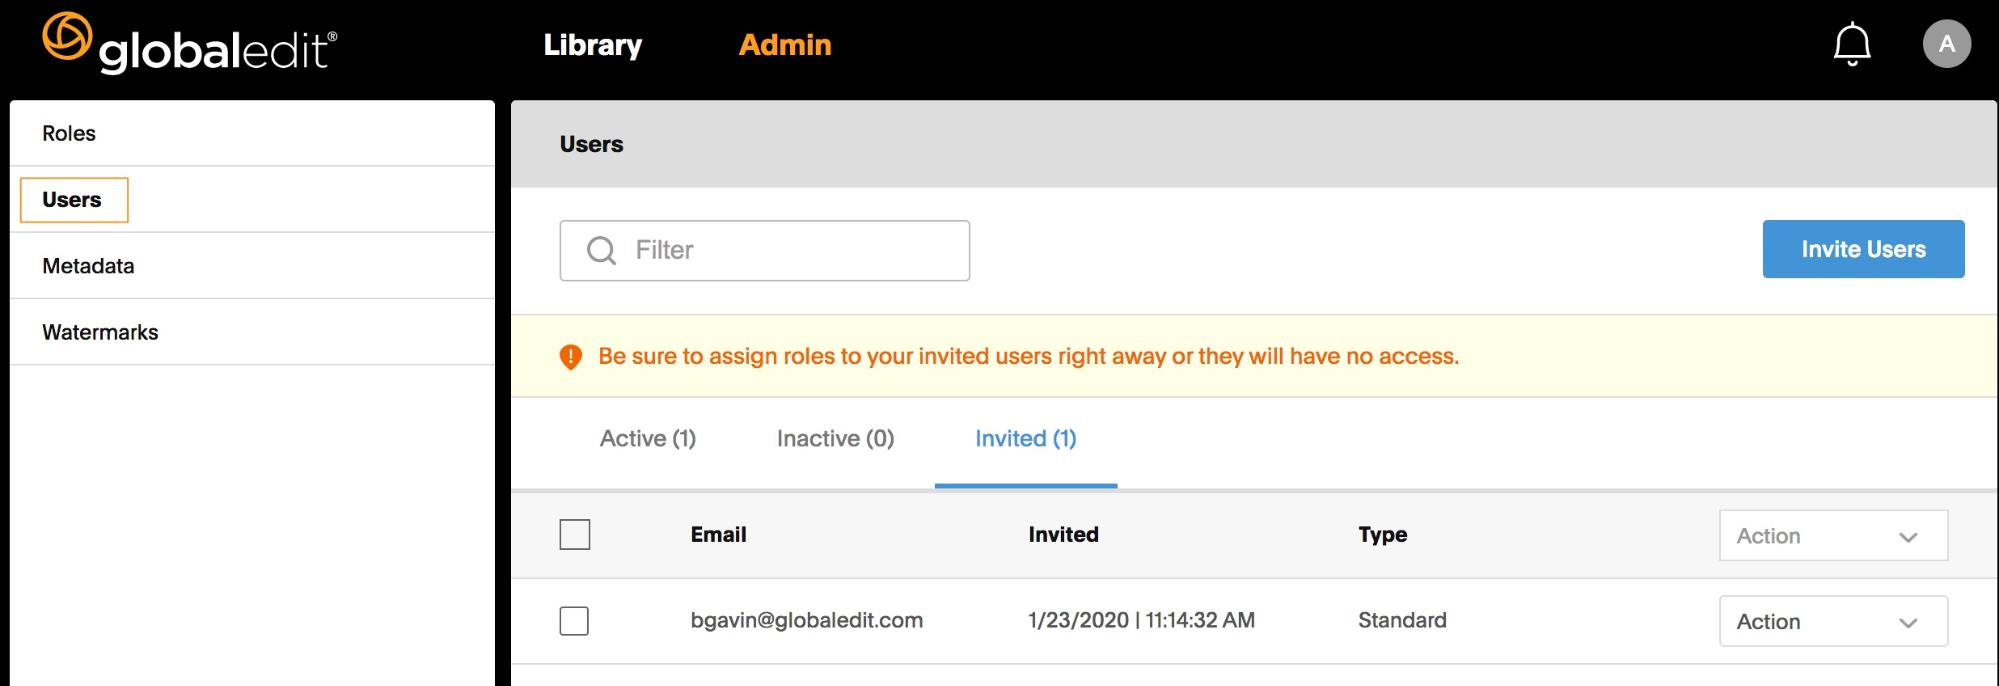Image resolution: width=1999 pixels, height=686 pixels.
Task: Click the Invite Users button
Action: (x=1863, y=249)
